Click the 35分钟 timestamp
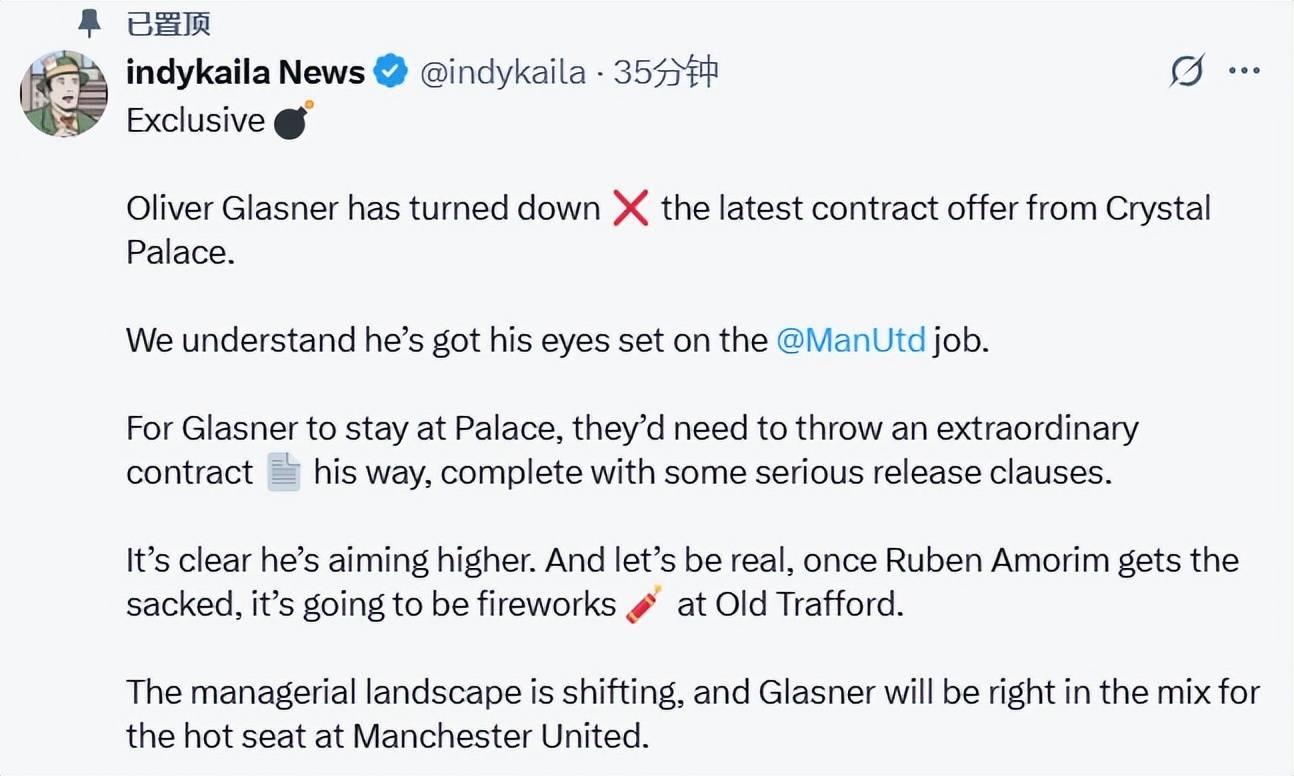The image size is (1294, 776). (x=666, y=72)
